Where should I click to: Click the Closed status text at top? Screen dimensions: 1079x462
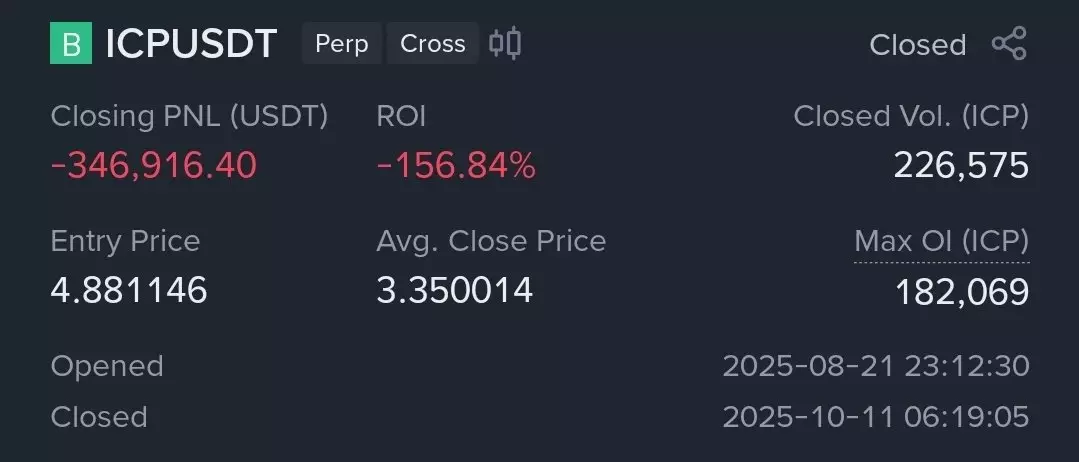(917, 45)
